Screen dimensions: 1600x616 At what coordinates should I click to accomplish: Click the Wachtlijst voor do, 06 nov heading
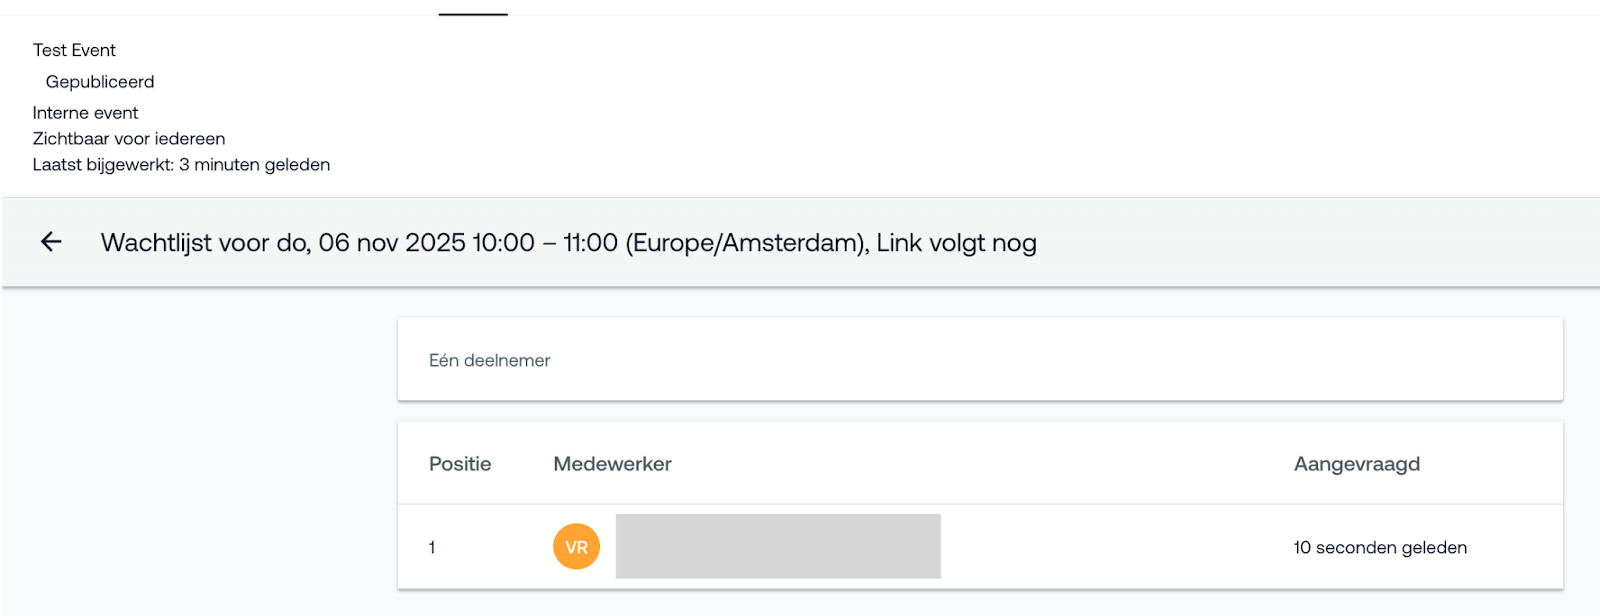click(x=568, y=243)
